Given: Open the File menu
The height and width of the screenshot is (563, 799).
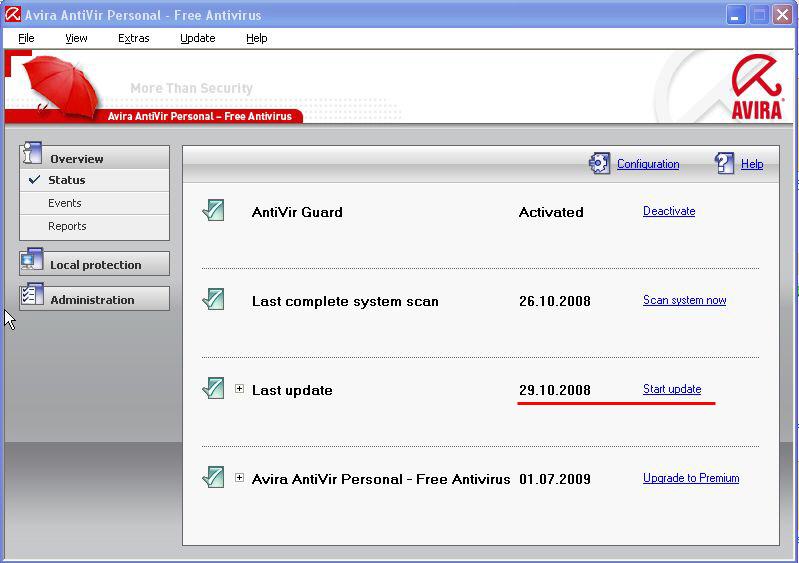Looking at the screenshot, I should (x=26, y=38).
